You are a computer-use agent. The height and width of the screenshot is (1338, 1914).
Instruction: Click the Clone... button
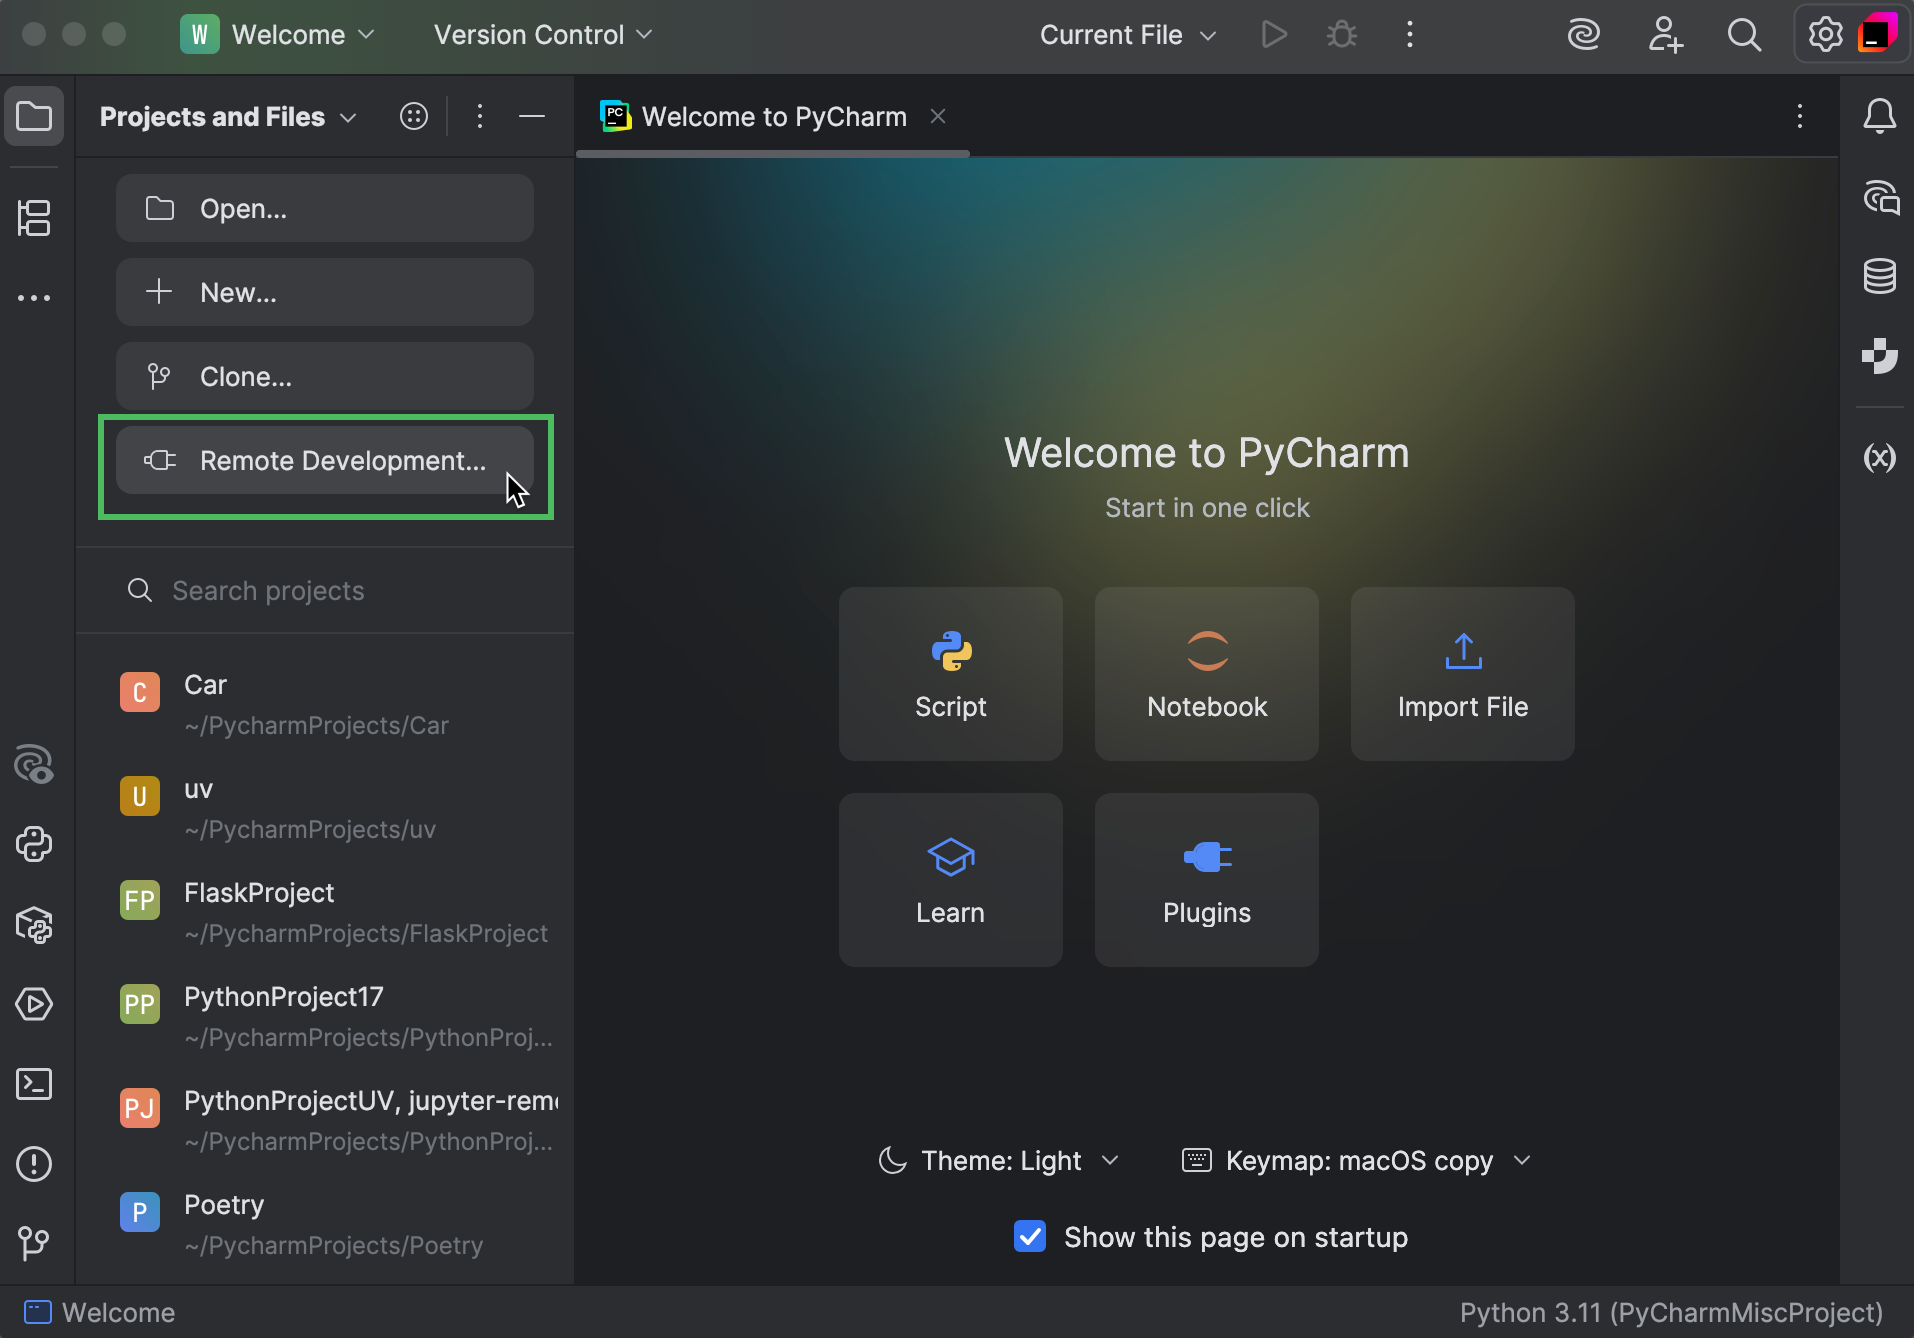[x=324, y=377]
